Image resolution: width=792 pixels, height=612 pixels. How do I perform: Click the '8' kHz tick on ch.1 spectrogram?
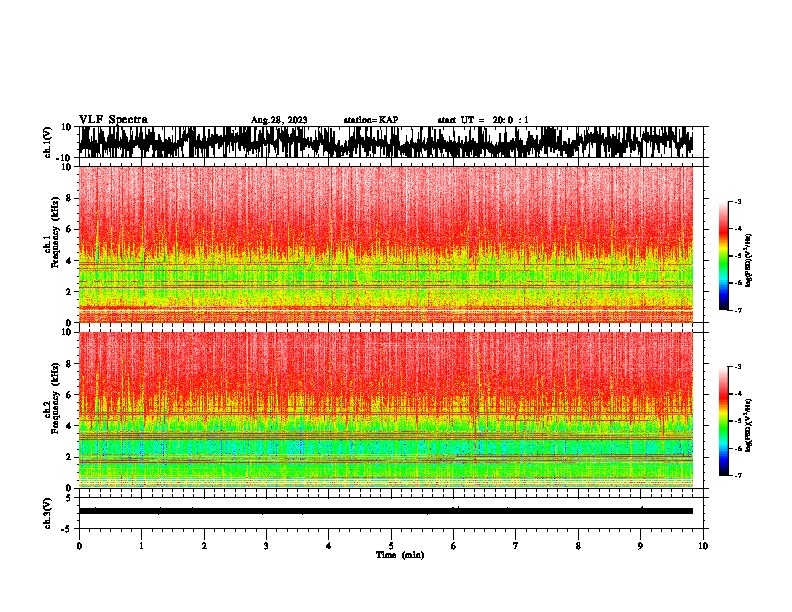coord(70,198)
